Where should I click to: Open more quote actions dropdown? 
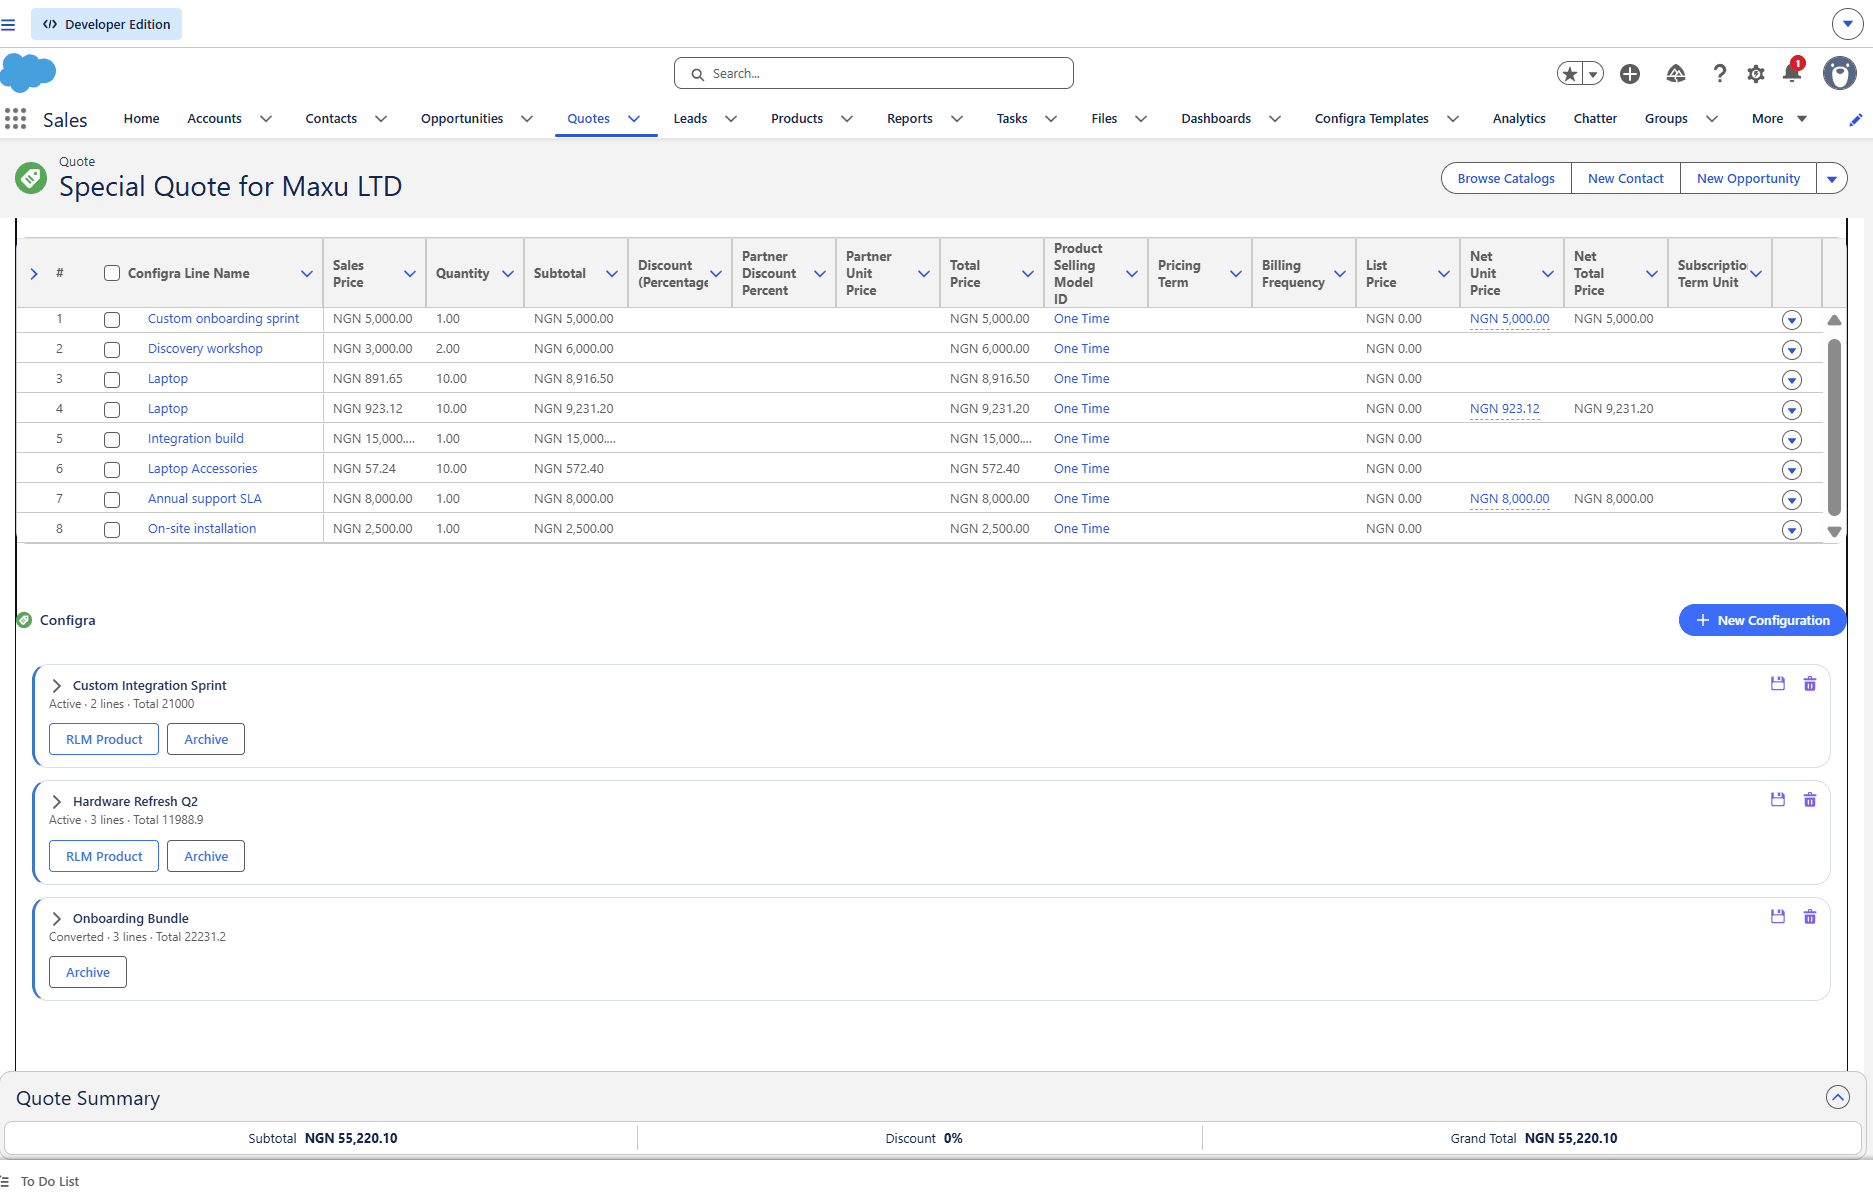tap(1832, 179)
